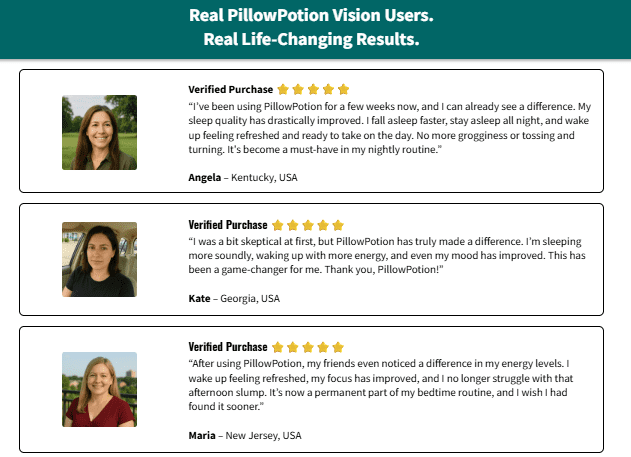Click first star in Angela's review rating
Image resolution: width=631 pixels, height=457 pixels.
(283, 89)
